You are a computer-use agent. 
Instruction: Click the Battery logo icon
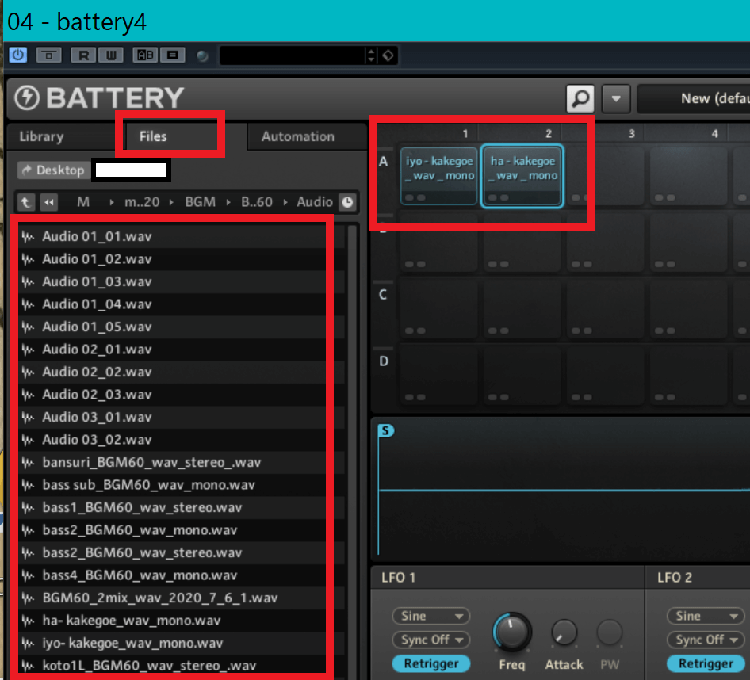[x=27, y=98]
